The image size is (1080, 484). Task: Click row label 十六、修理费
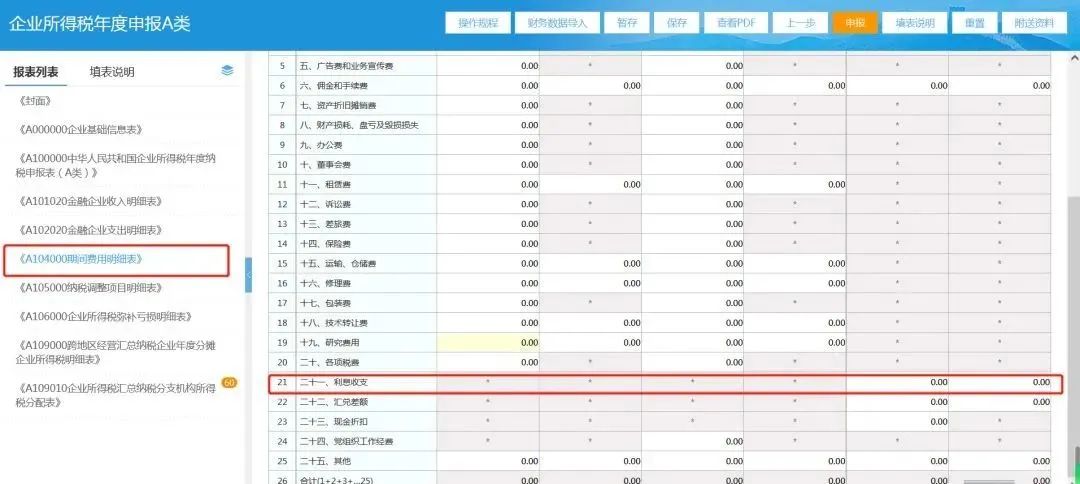click(325, 283)
